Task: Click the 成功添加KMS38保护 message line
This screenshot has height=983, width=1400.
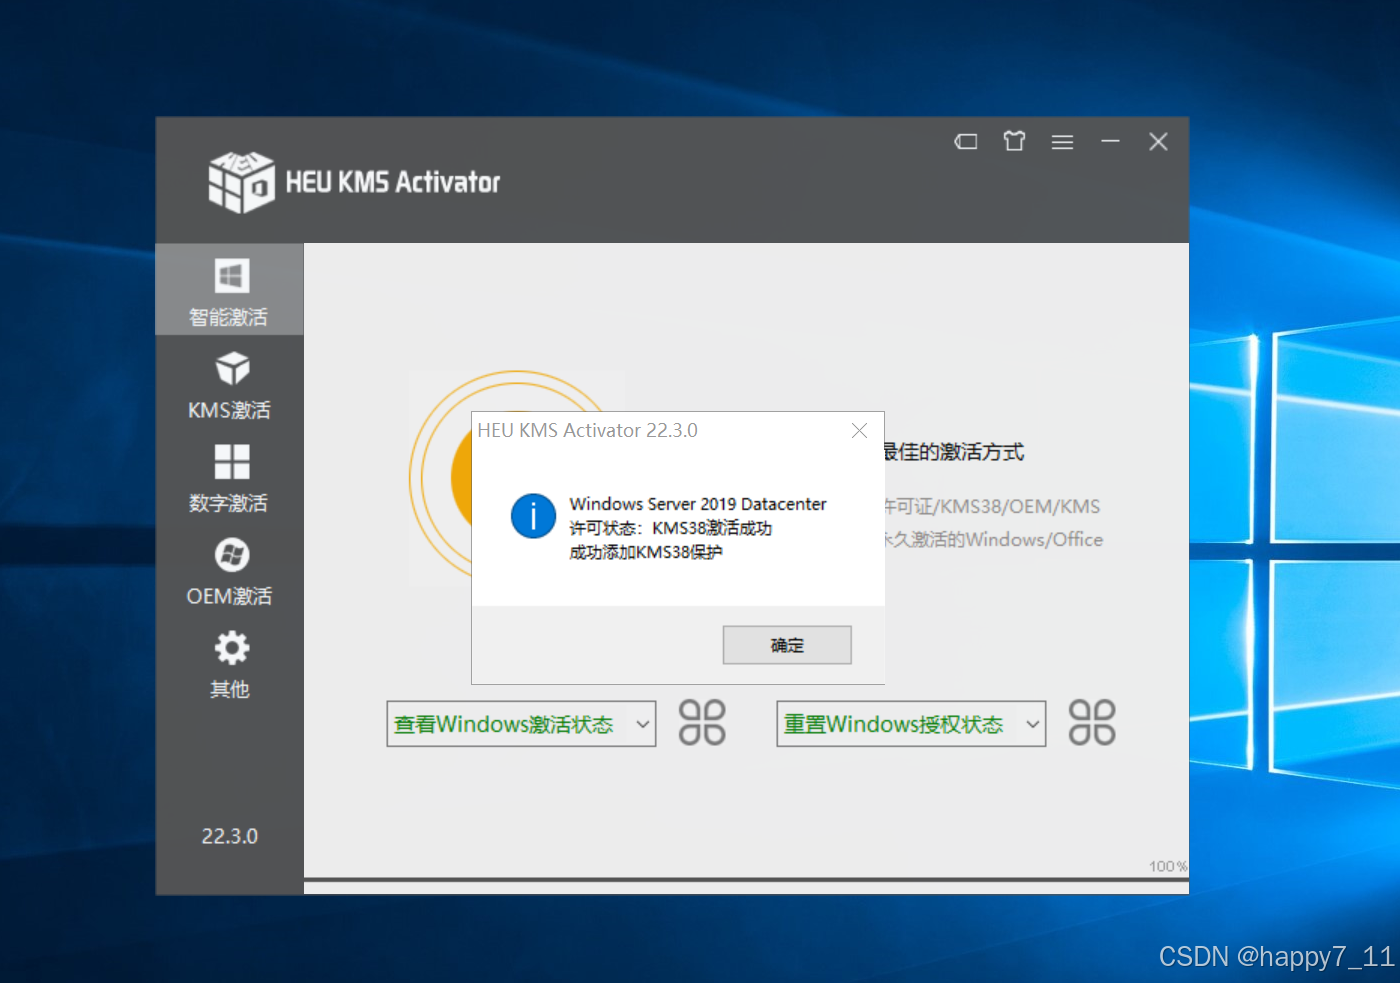Action: [646, 552]
